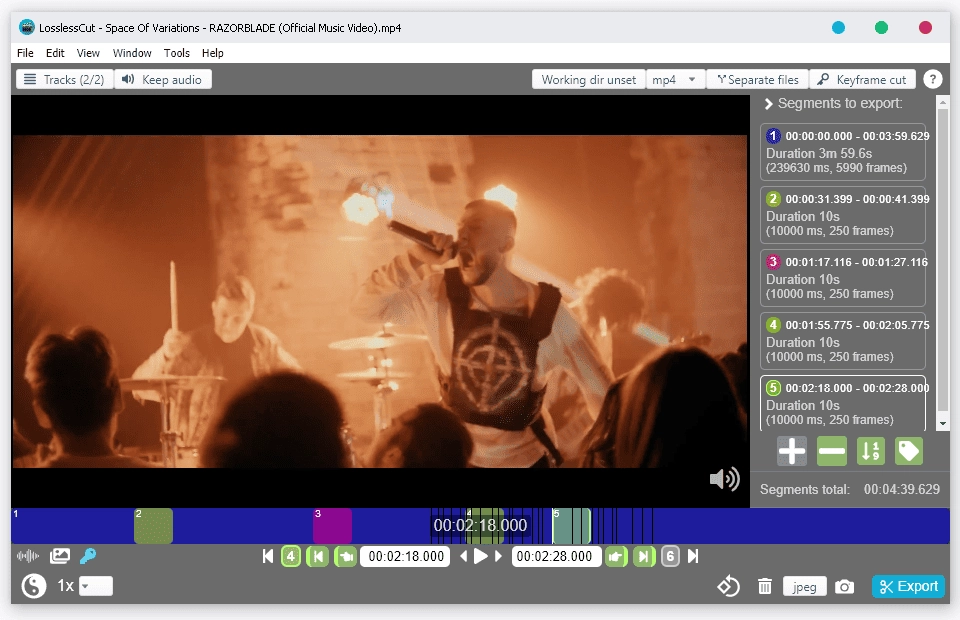The height and width of the screenshot is (620, 960).
Task: Open the Tools menu
Action: point(177,53)
